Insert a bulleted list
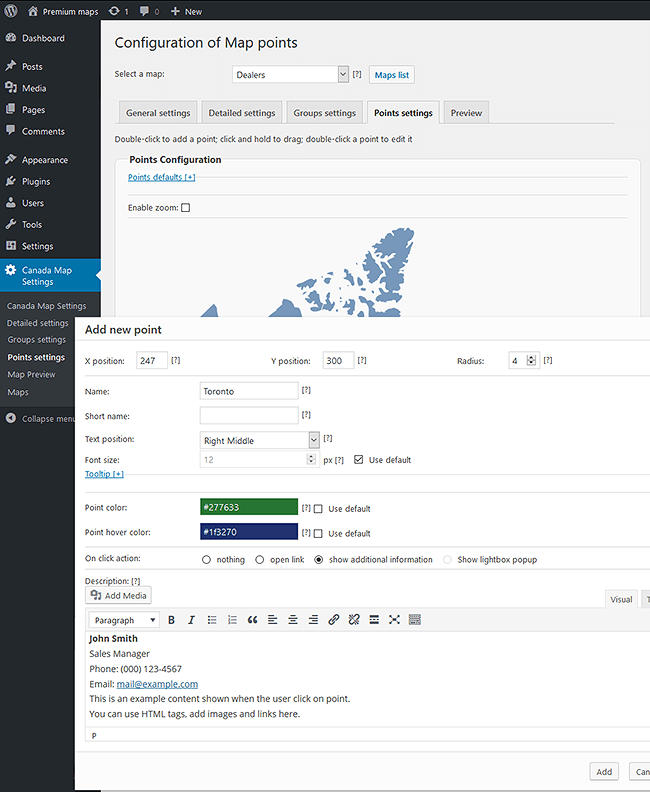The image size is (650, 792). coord(212,620)
